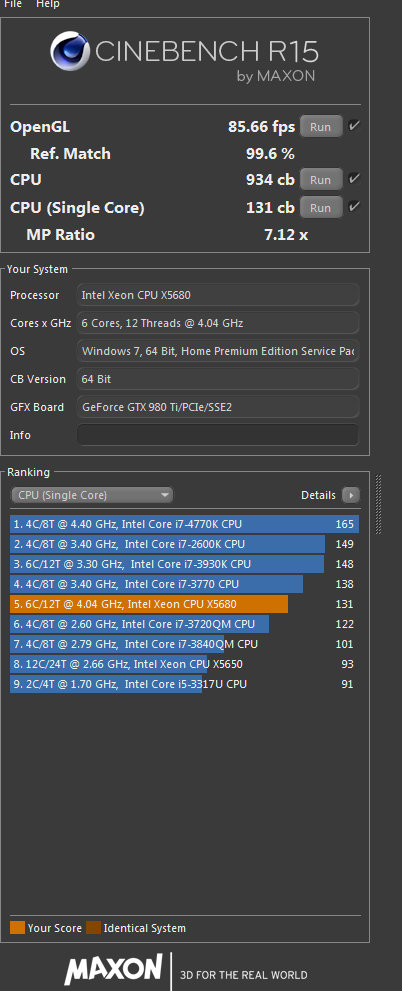
Task: Select ranking row Intel Core i7-2600K CPU
Action: click(185, 544)
